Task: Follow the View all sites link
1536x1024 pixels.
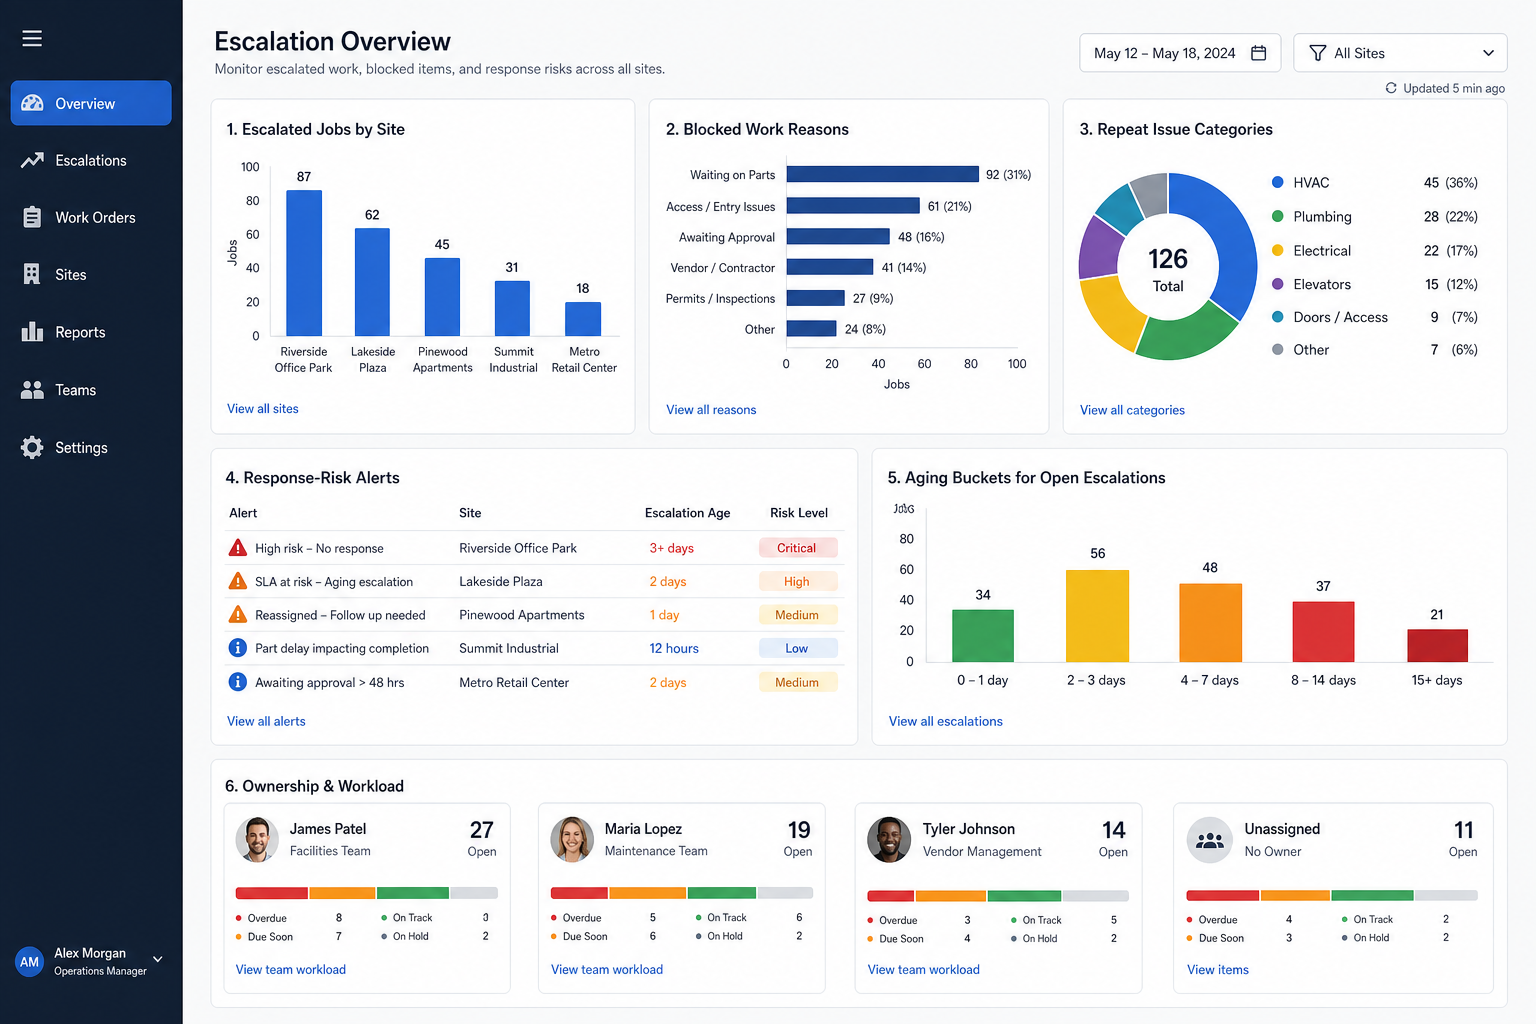Action: pyautogui.click(x=263, y=408)
